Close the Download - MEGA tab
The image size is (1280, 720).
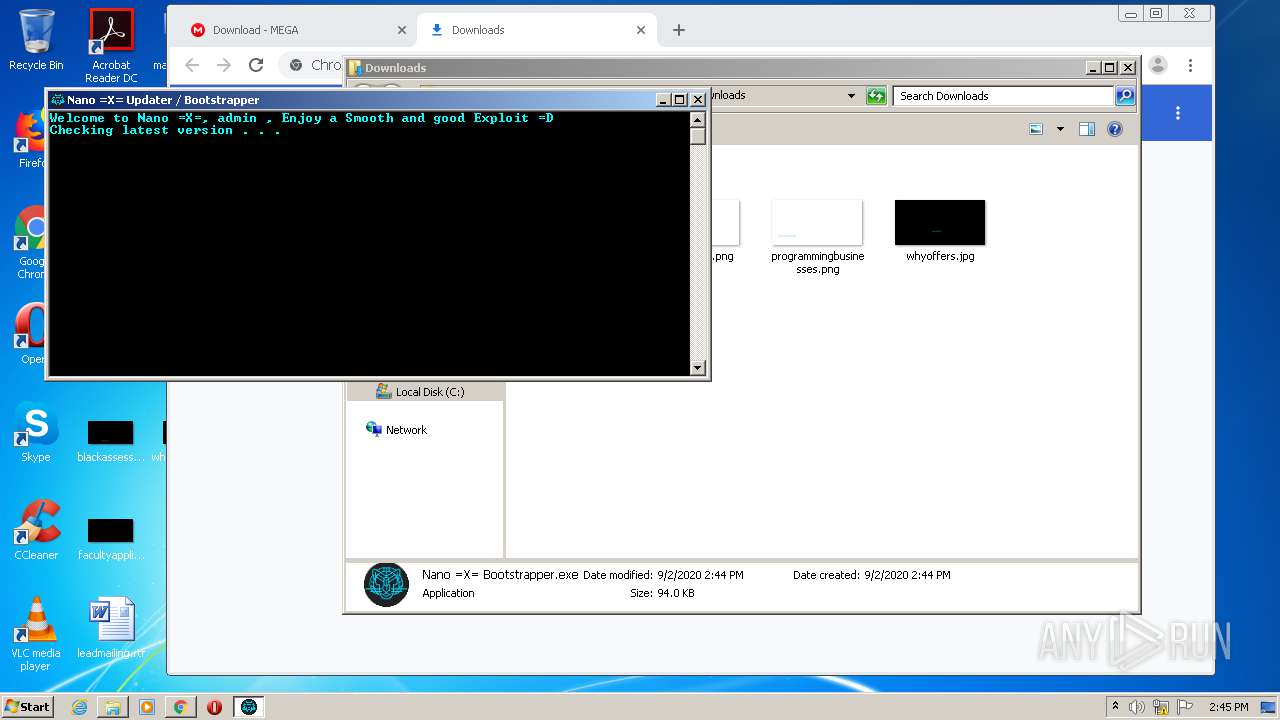coord(402,30)
